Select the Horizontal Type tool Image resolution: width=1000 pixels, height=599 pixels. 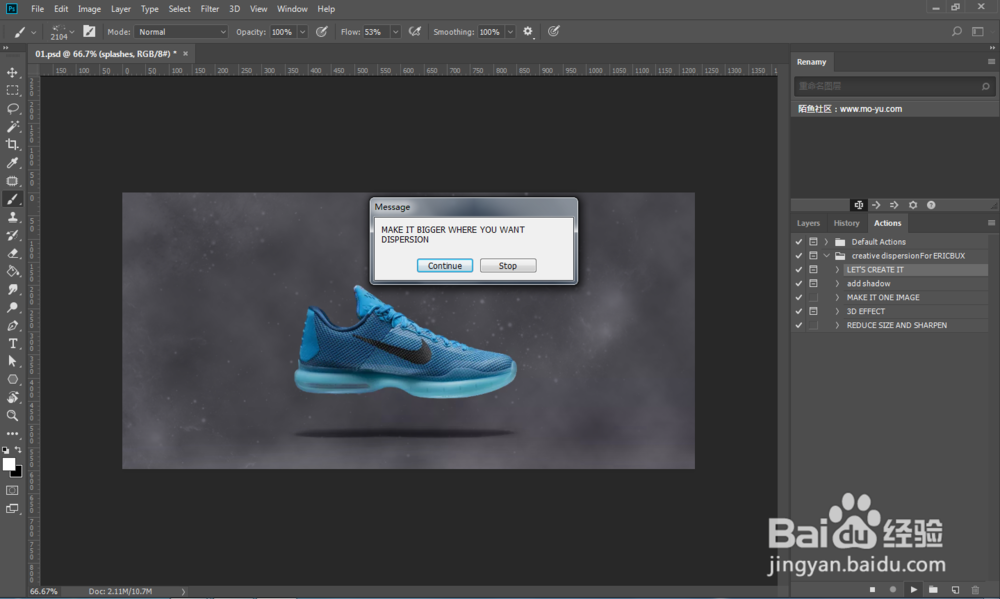[x=12, y=343]
